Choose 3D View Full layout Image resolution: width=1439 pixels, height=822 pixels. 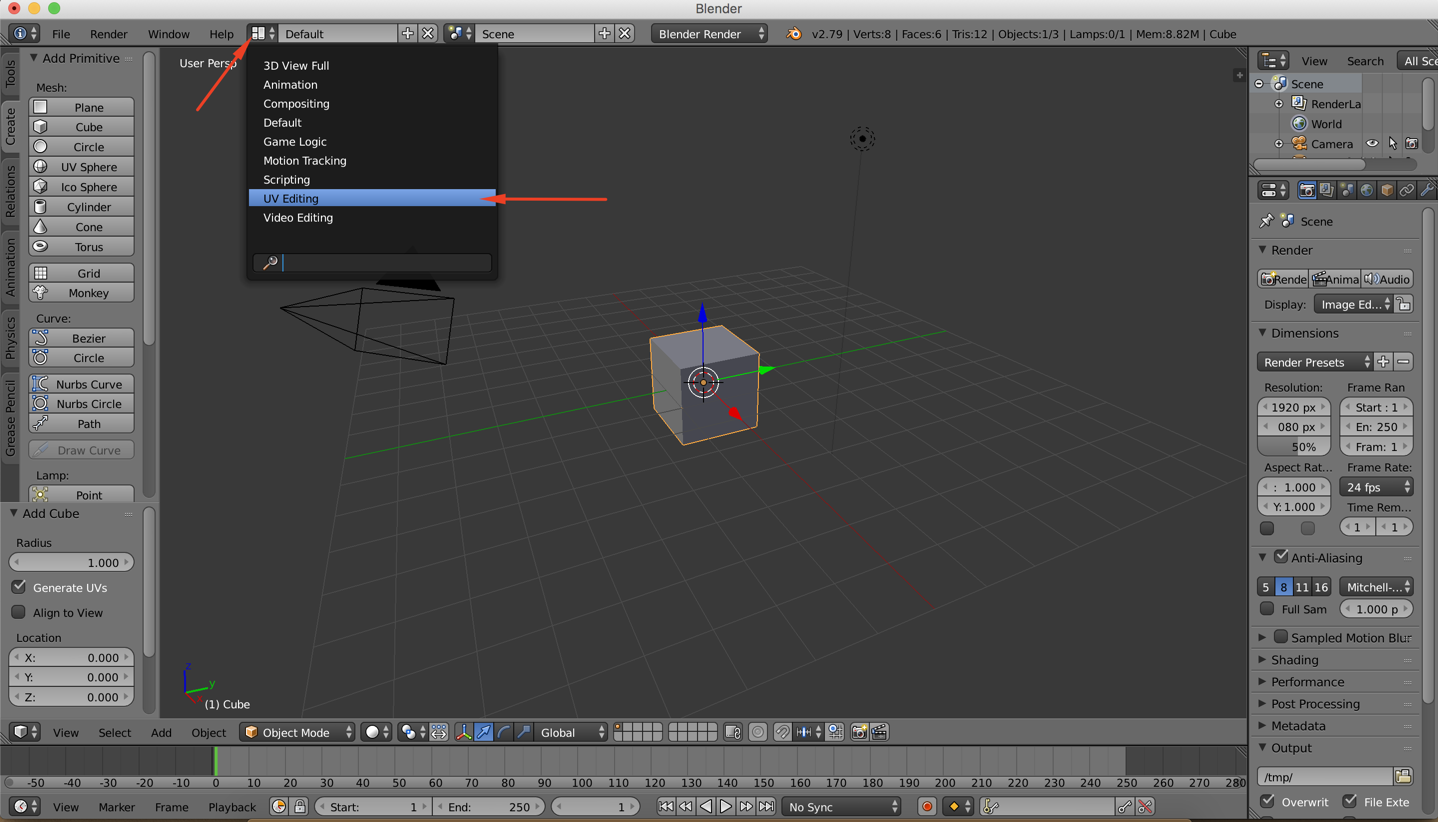372,65
